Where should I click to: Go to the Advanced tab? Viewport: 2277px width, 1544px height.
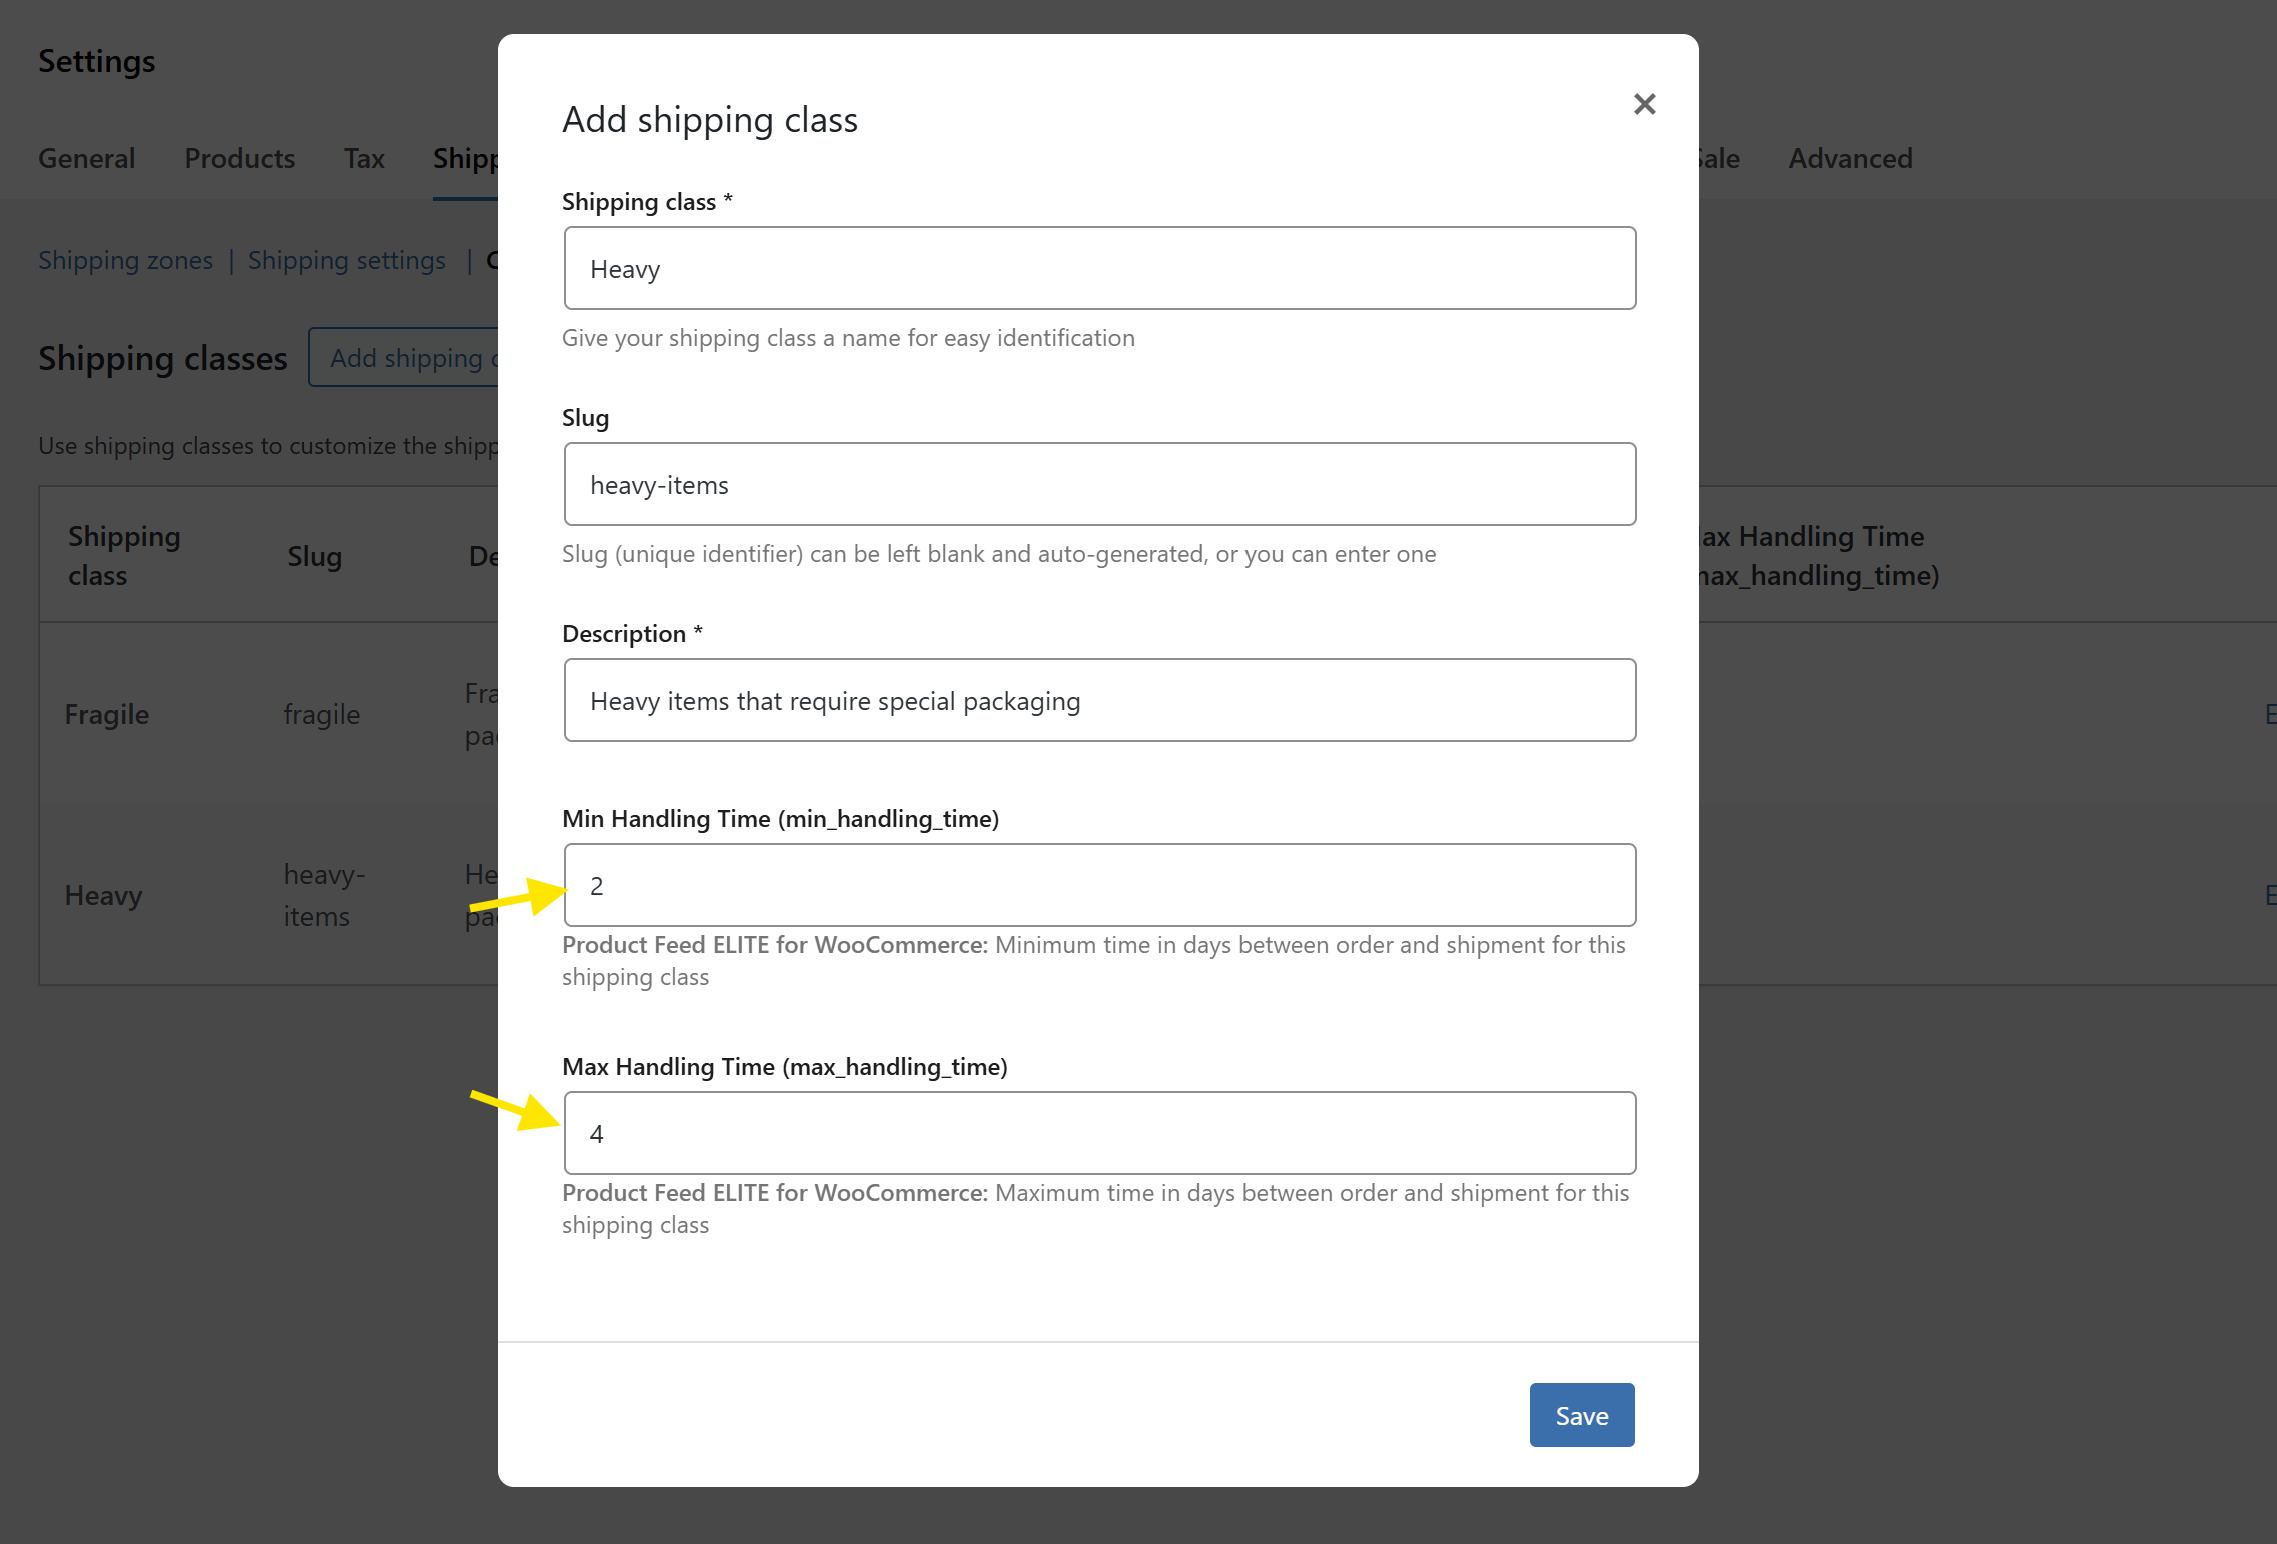click(1849, 158)
